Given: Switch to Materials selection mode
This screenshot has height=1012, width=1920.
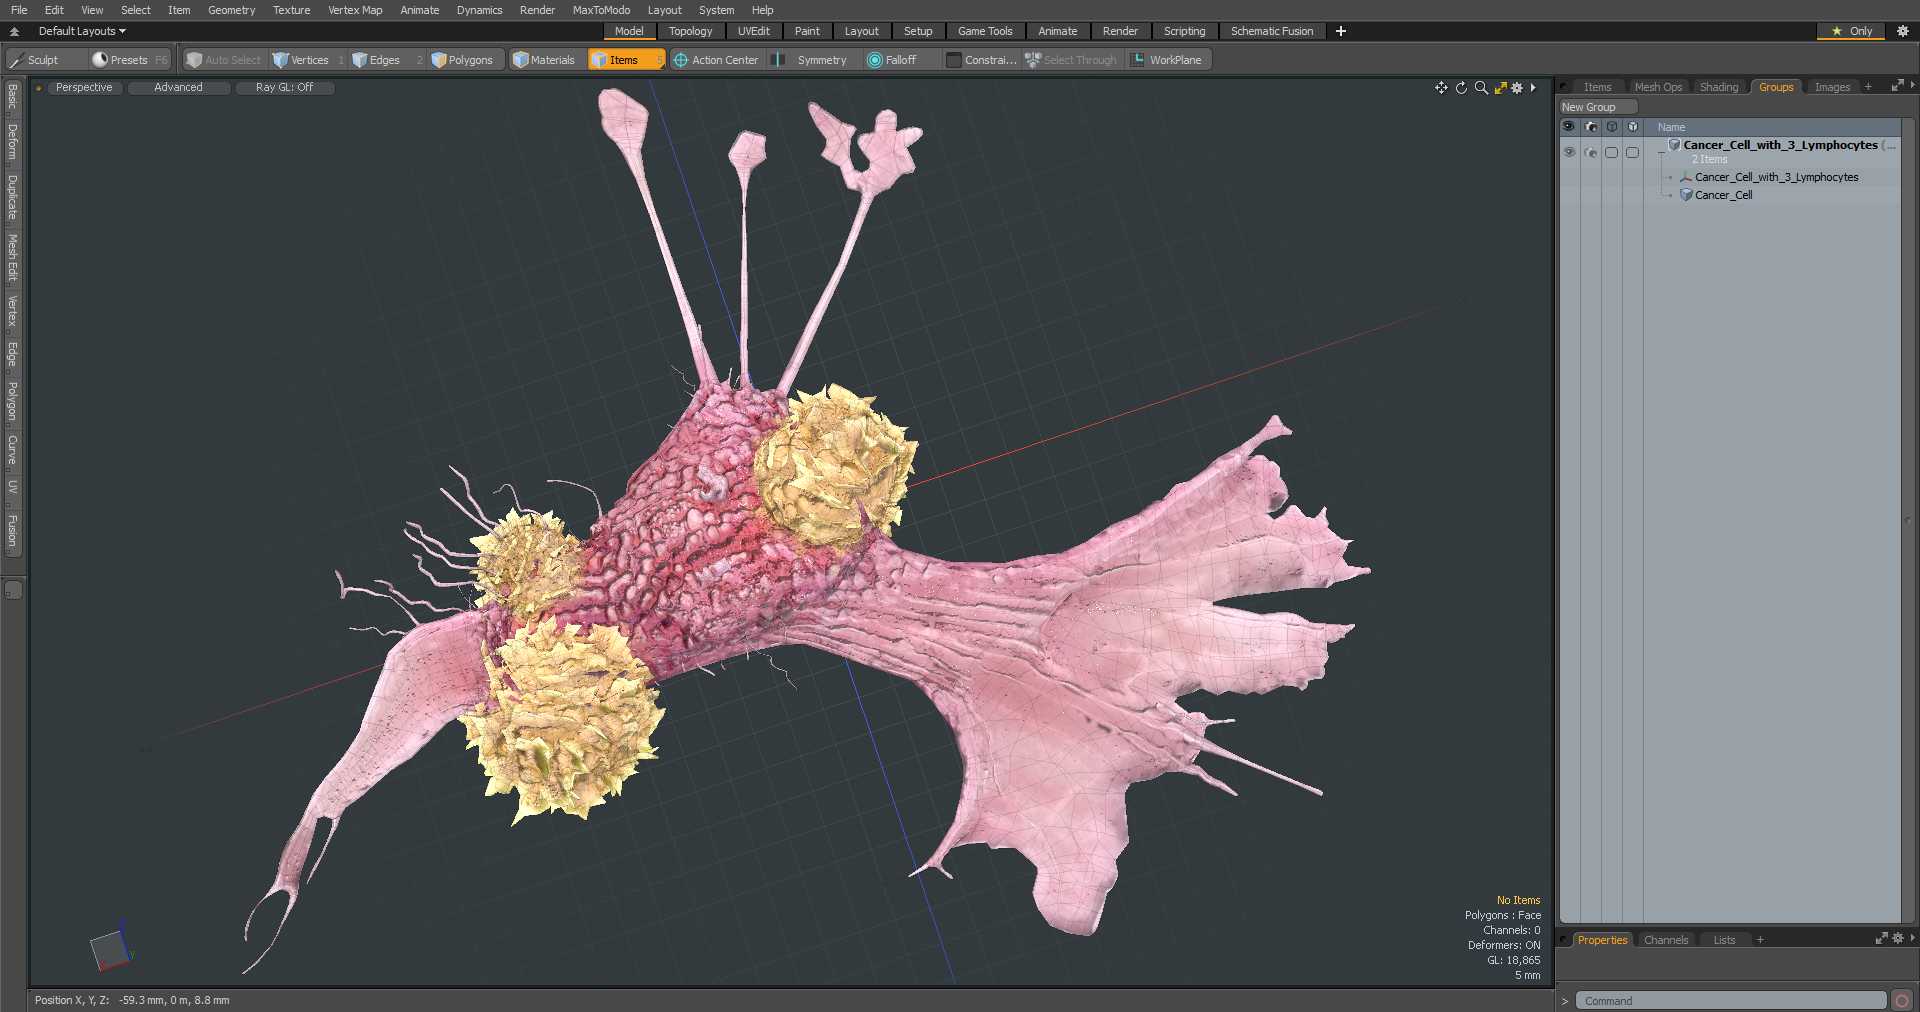Looking at the screenshot, I should coord(545,60).
